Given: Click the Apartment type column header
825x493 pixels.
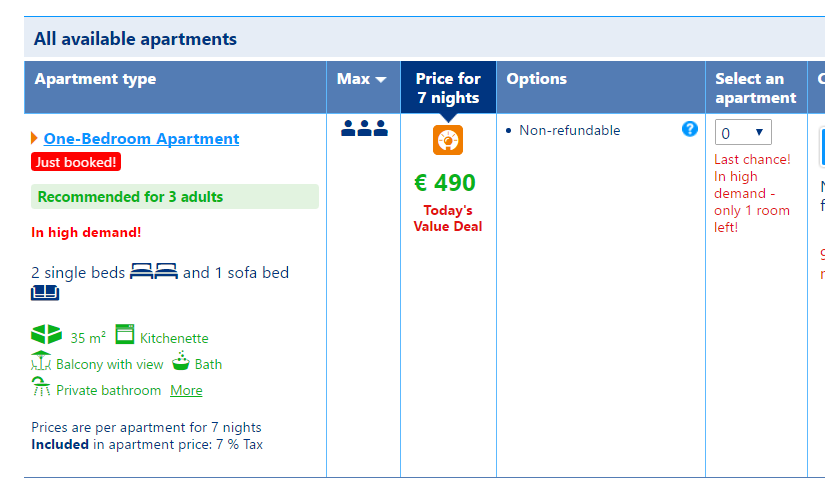Looking at the screenshot, I should point(95,79).
